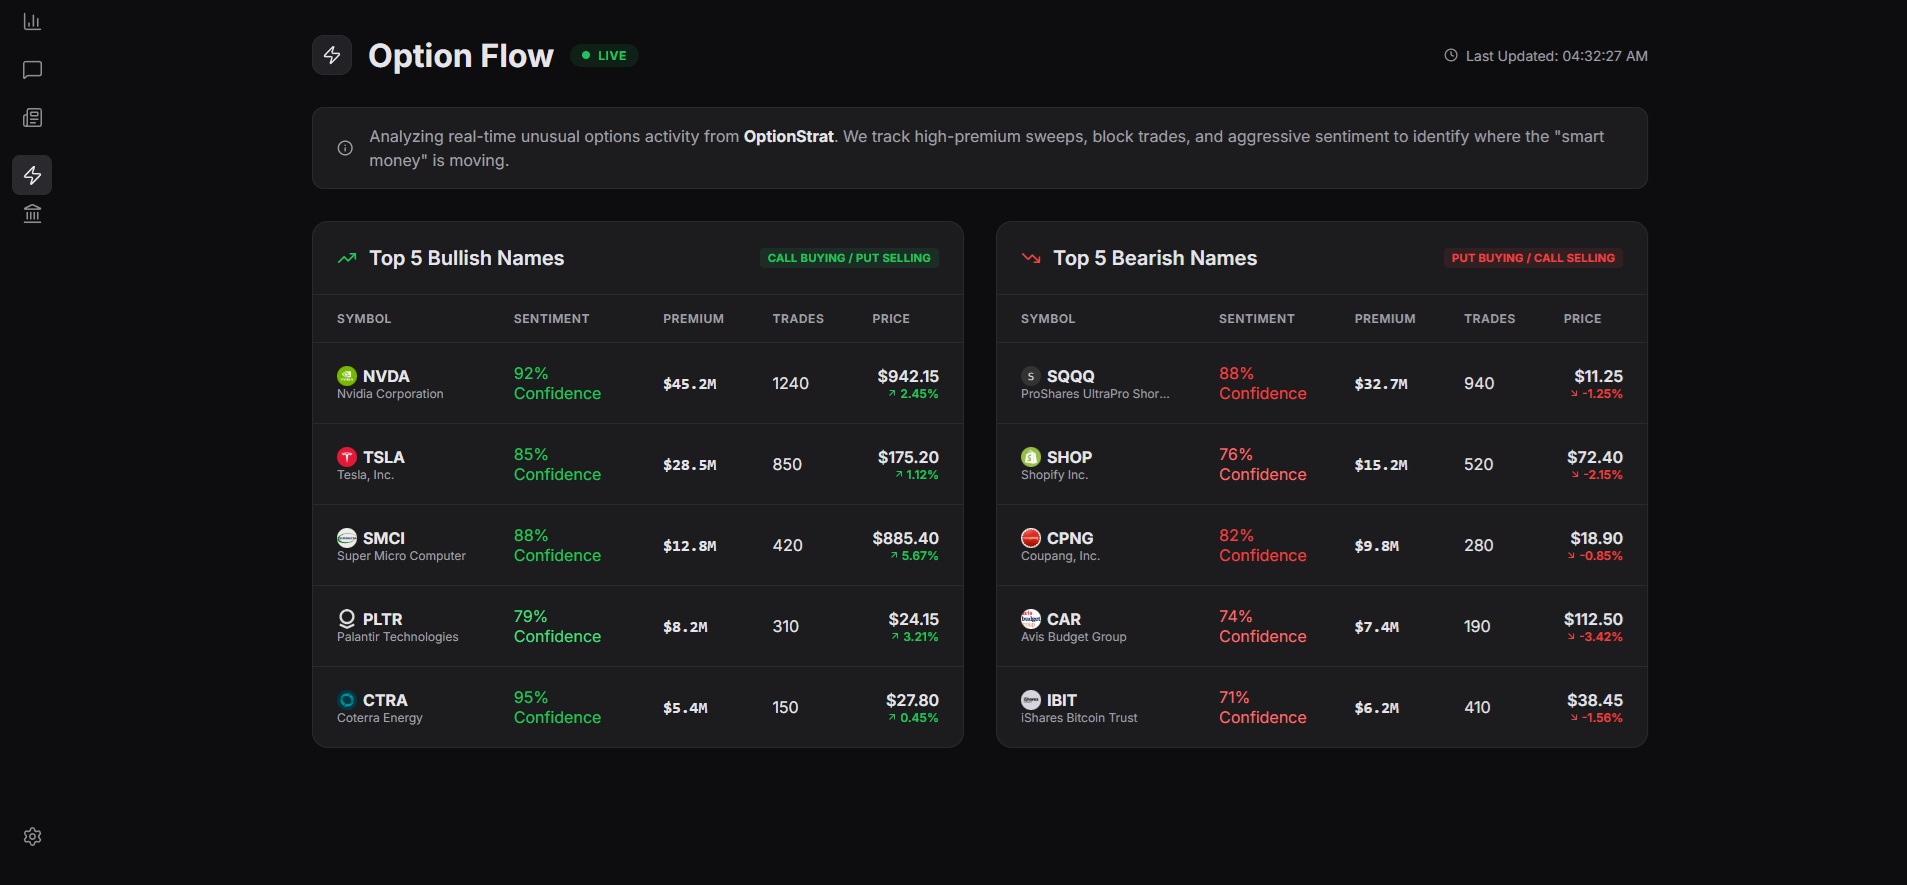Click the clock icon next to Last Updated

(1451, 56)
